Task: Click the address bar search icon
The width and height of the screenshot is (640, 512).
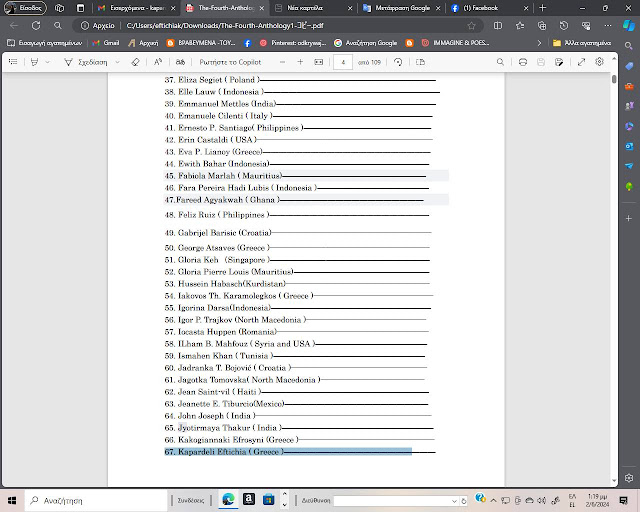Action: pos(58,26)
